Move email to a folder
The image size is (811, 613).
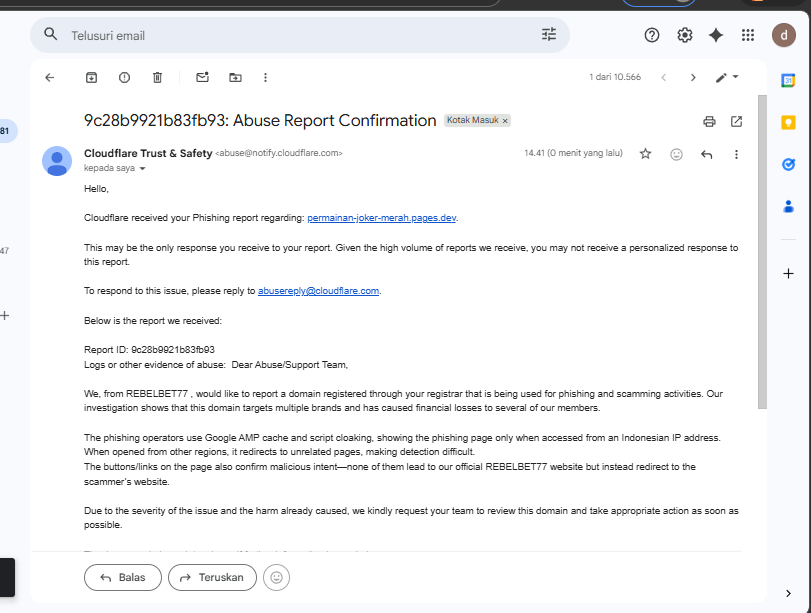tap(235, 78)
